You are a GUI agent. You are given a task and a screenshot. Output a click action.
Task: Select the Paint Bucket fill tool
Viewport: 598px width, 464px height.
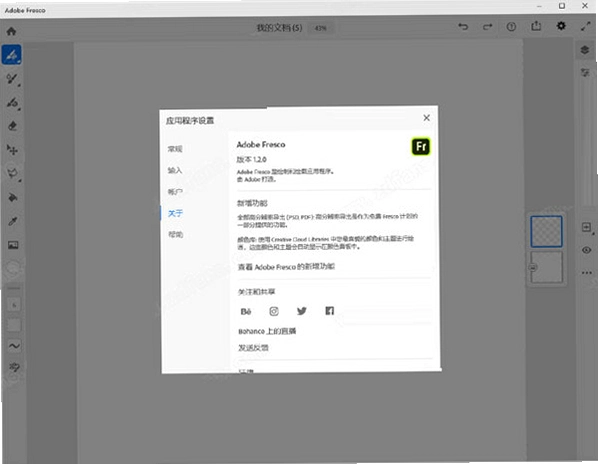click(13, 197)
